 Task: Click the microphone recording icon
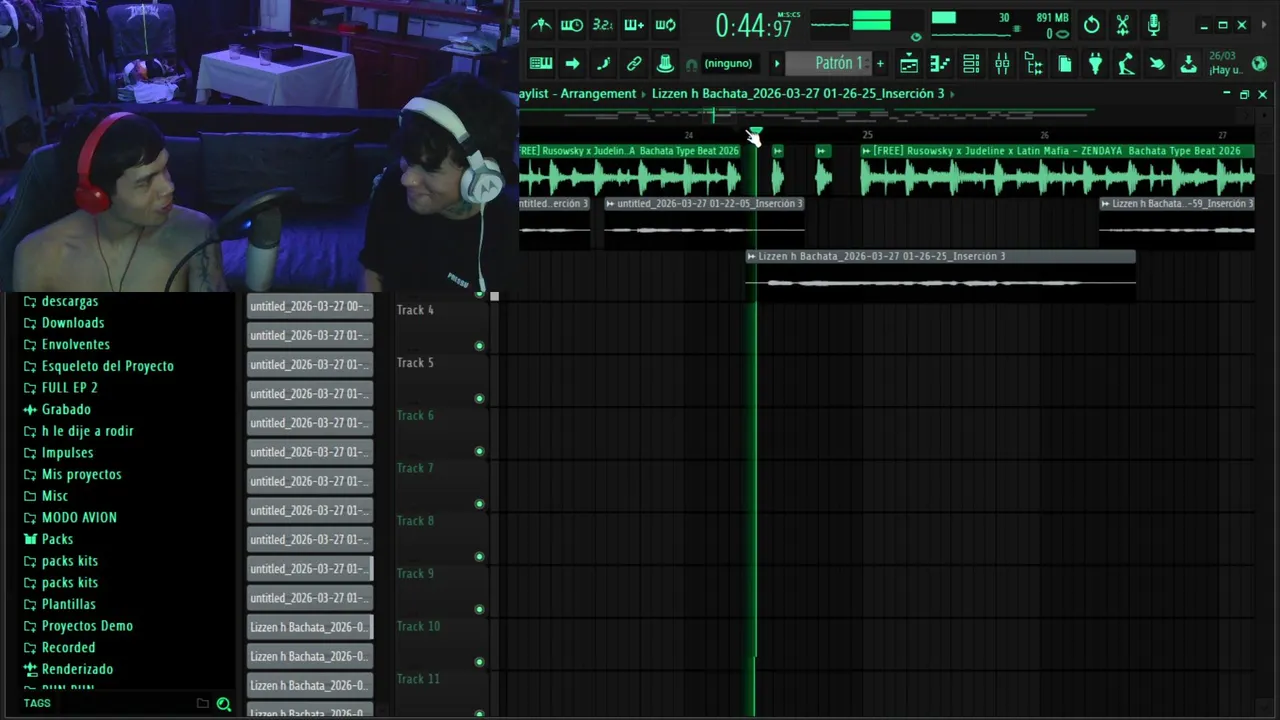pos(1154,25)
